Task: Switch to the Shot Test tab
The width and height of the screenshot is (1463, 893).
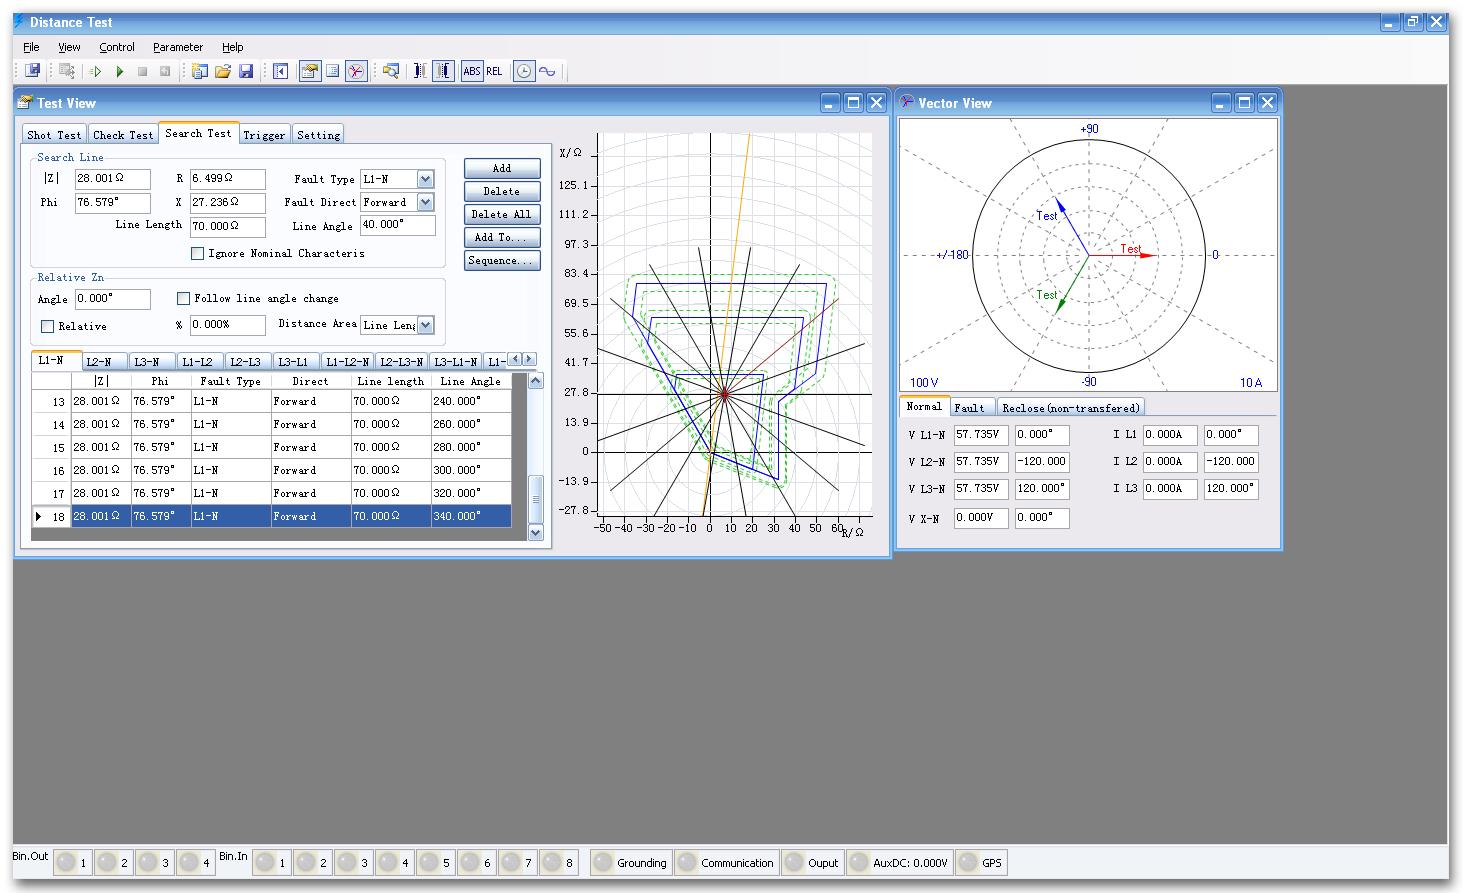Action: pyautogui.click(x=54, y=135)
